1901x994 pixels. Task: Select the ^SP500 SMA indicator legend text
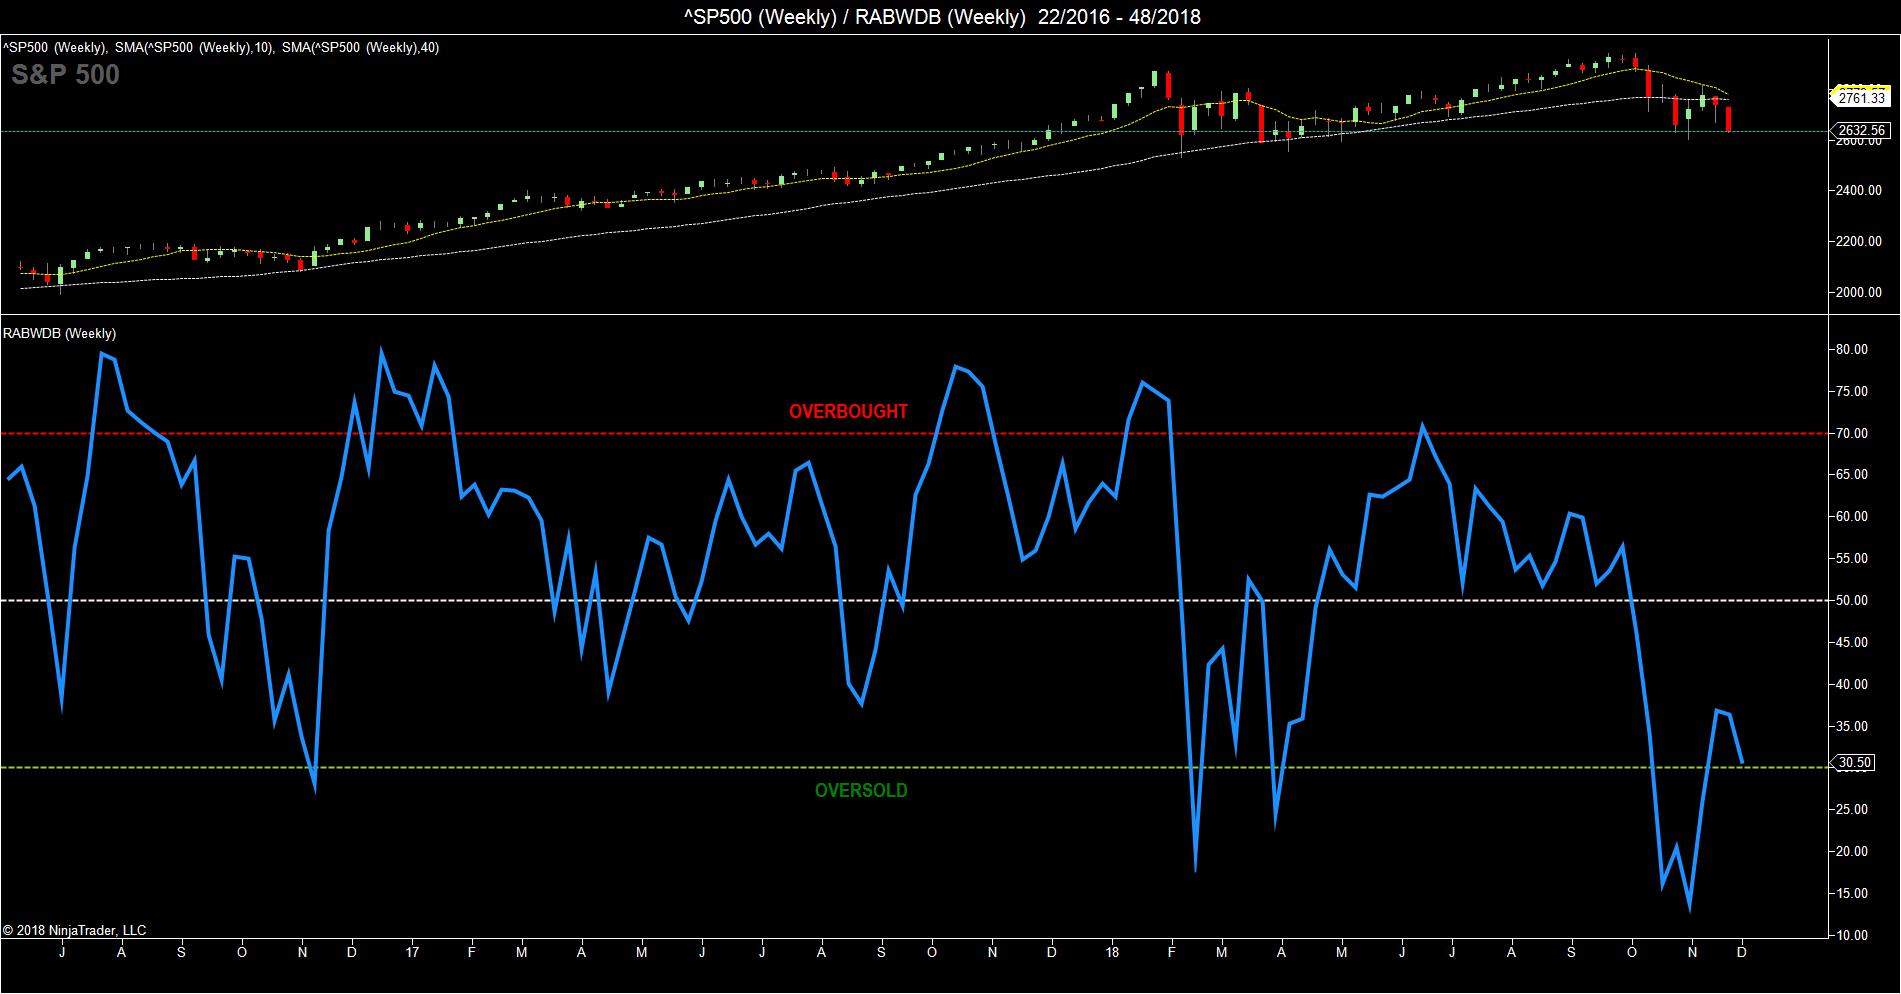(x=221, y=47)
